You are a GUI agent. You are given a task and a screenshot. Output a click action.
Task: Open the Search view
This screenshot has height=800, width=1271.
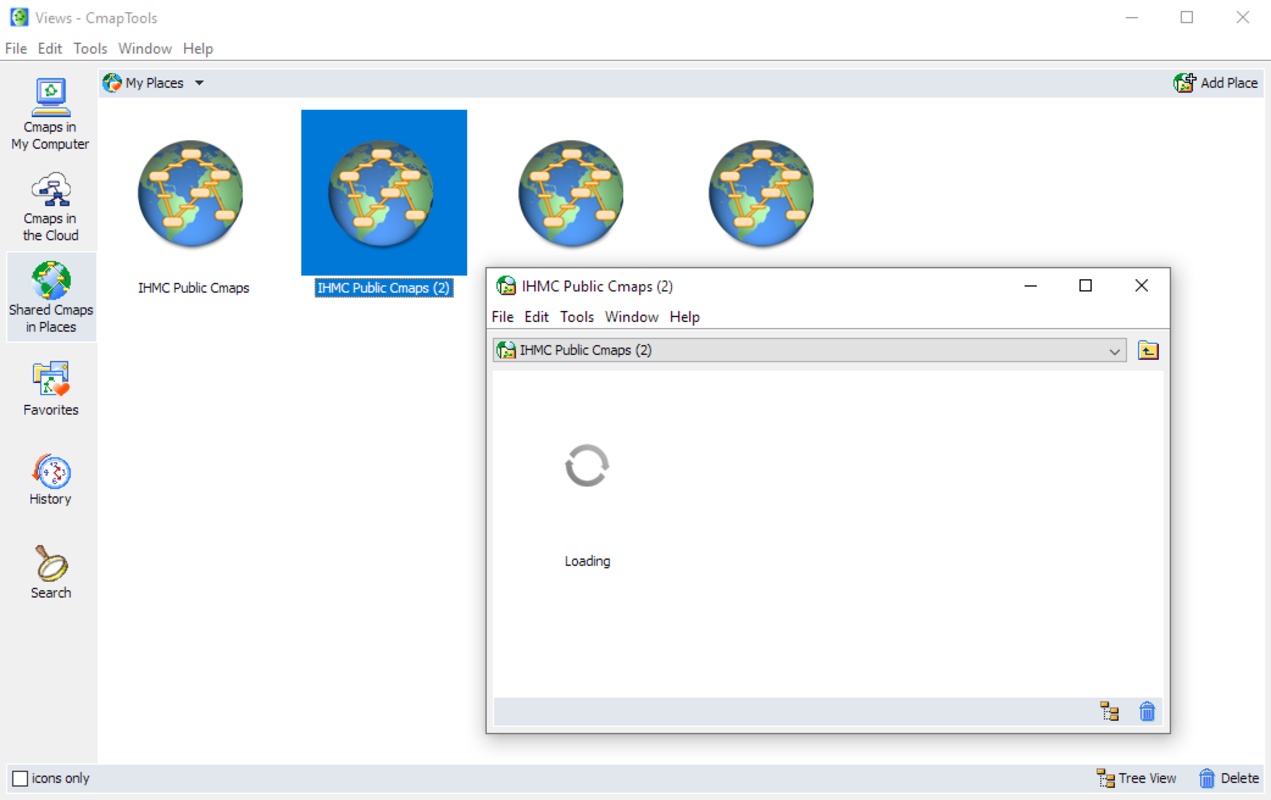pos(51,572)
